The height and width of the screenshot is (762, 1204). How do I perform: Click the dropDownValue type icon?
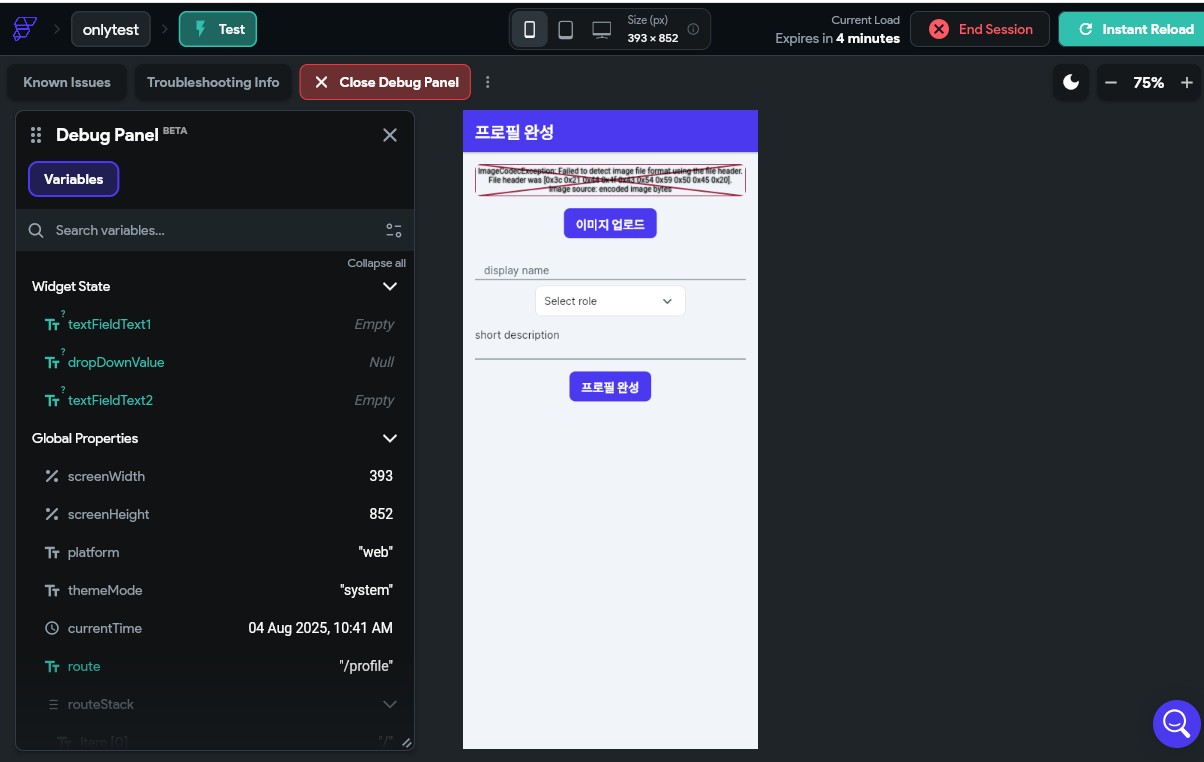click(52, 363)
